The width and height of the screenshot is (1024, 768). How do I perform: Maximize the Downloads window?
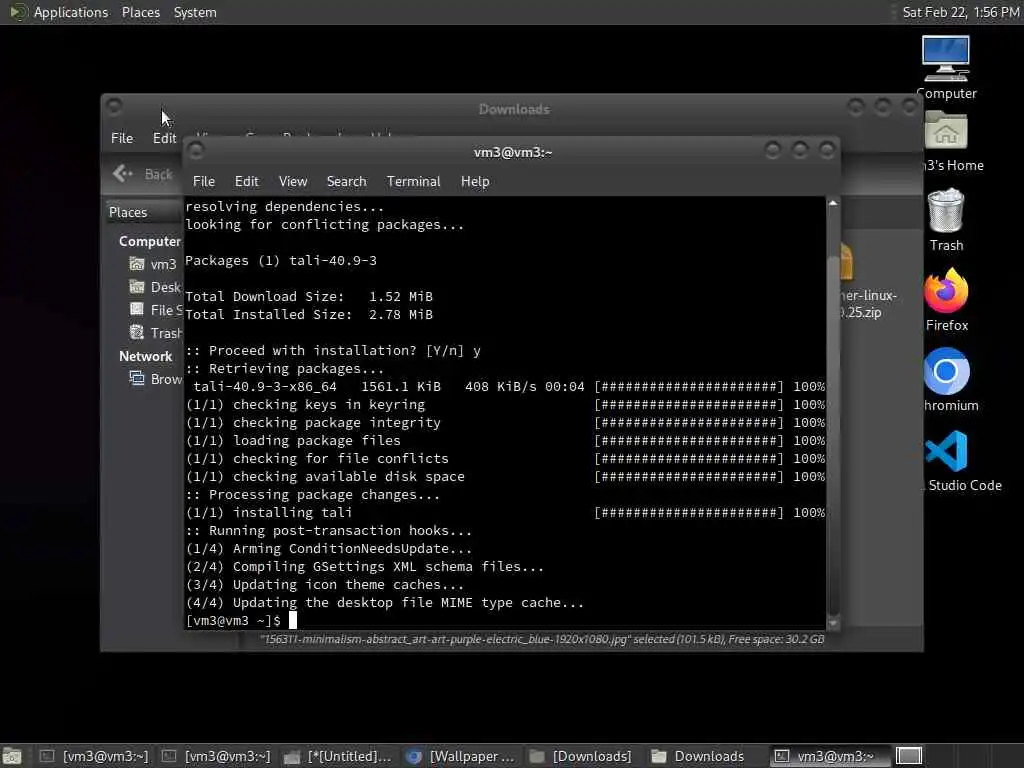tap(882, 106)
